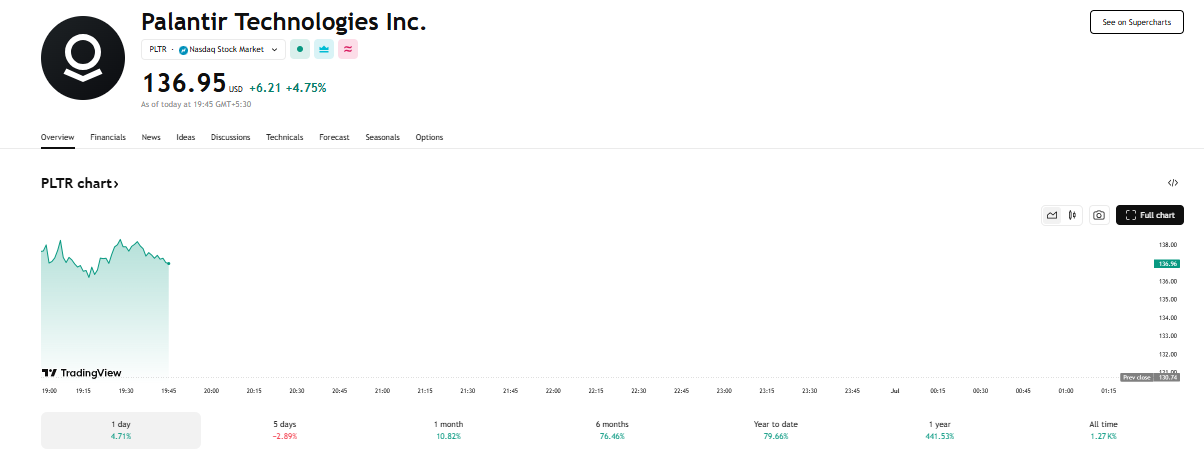Click the Palantir company logo
This screenshot has height=467, width=1204.
click(x=83, y=58)
